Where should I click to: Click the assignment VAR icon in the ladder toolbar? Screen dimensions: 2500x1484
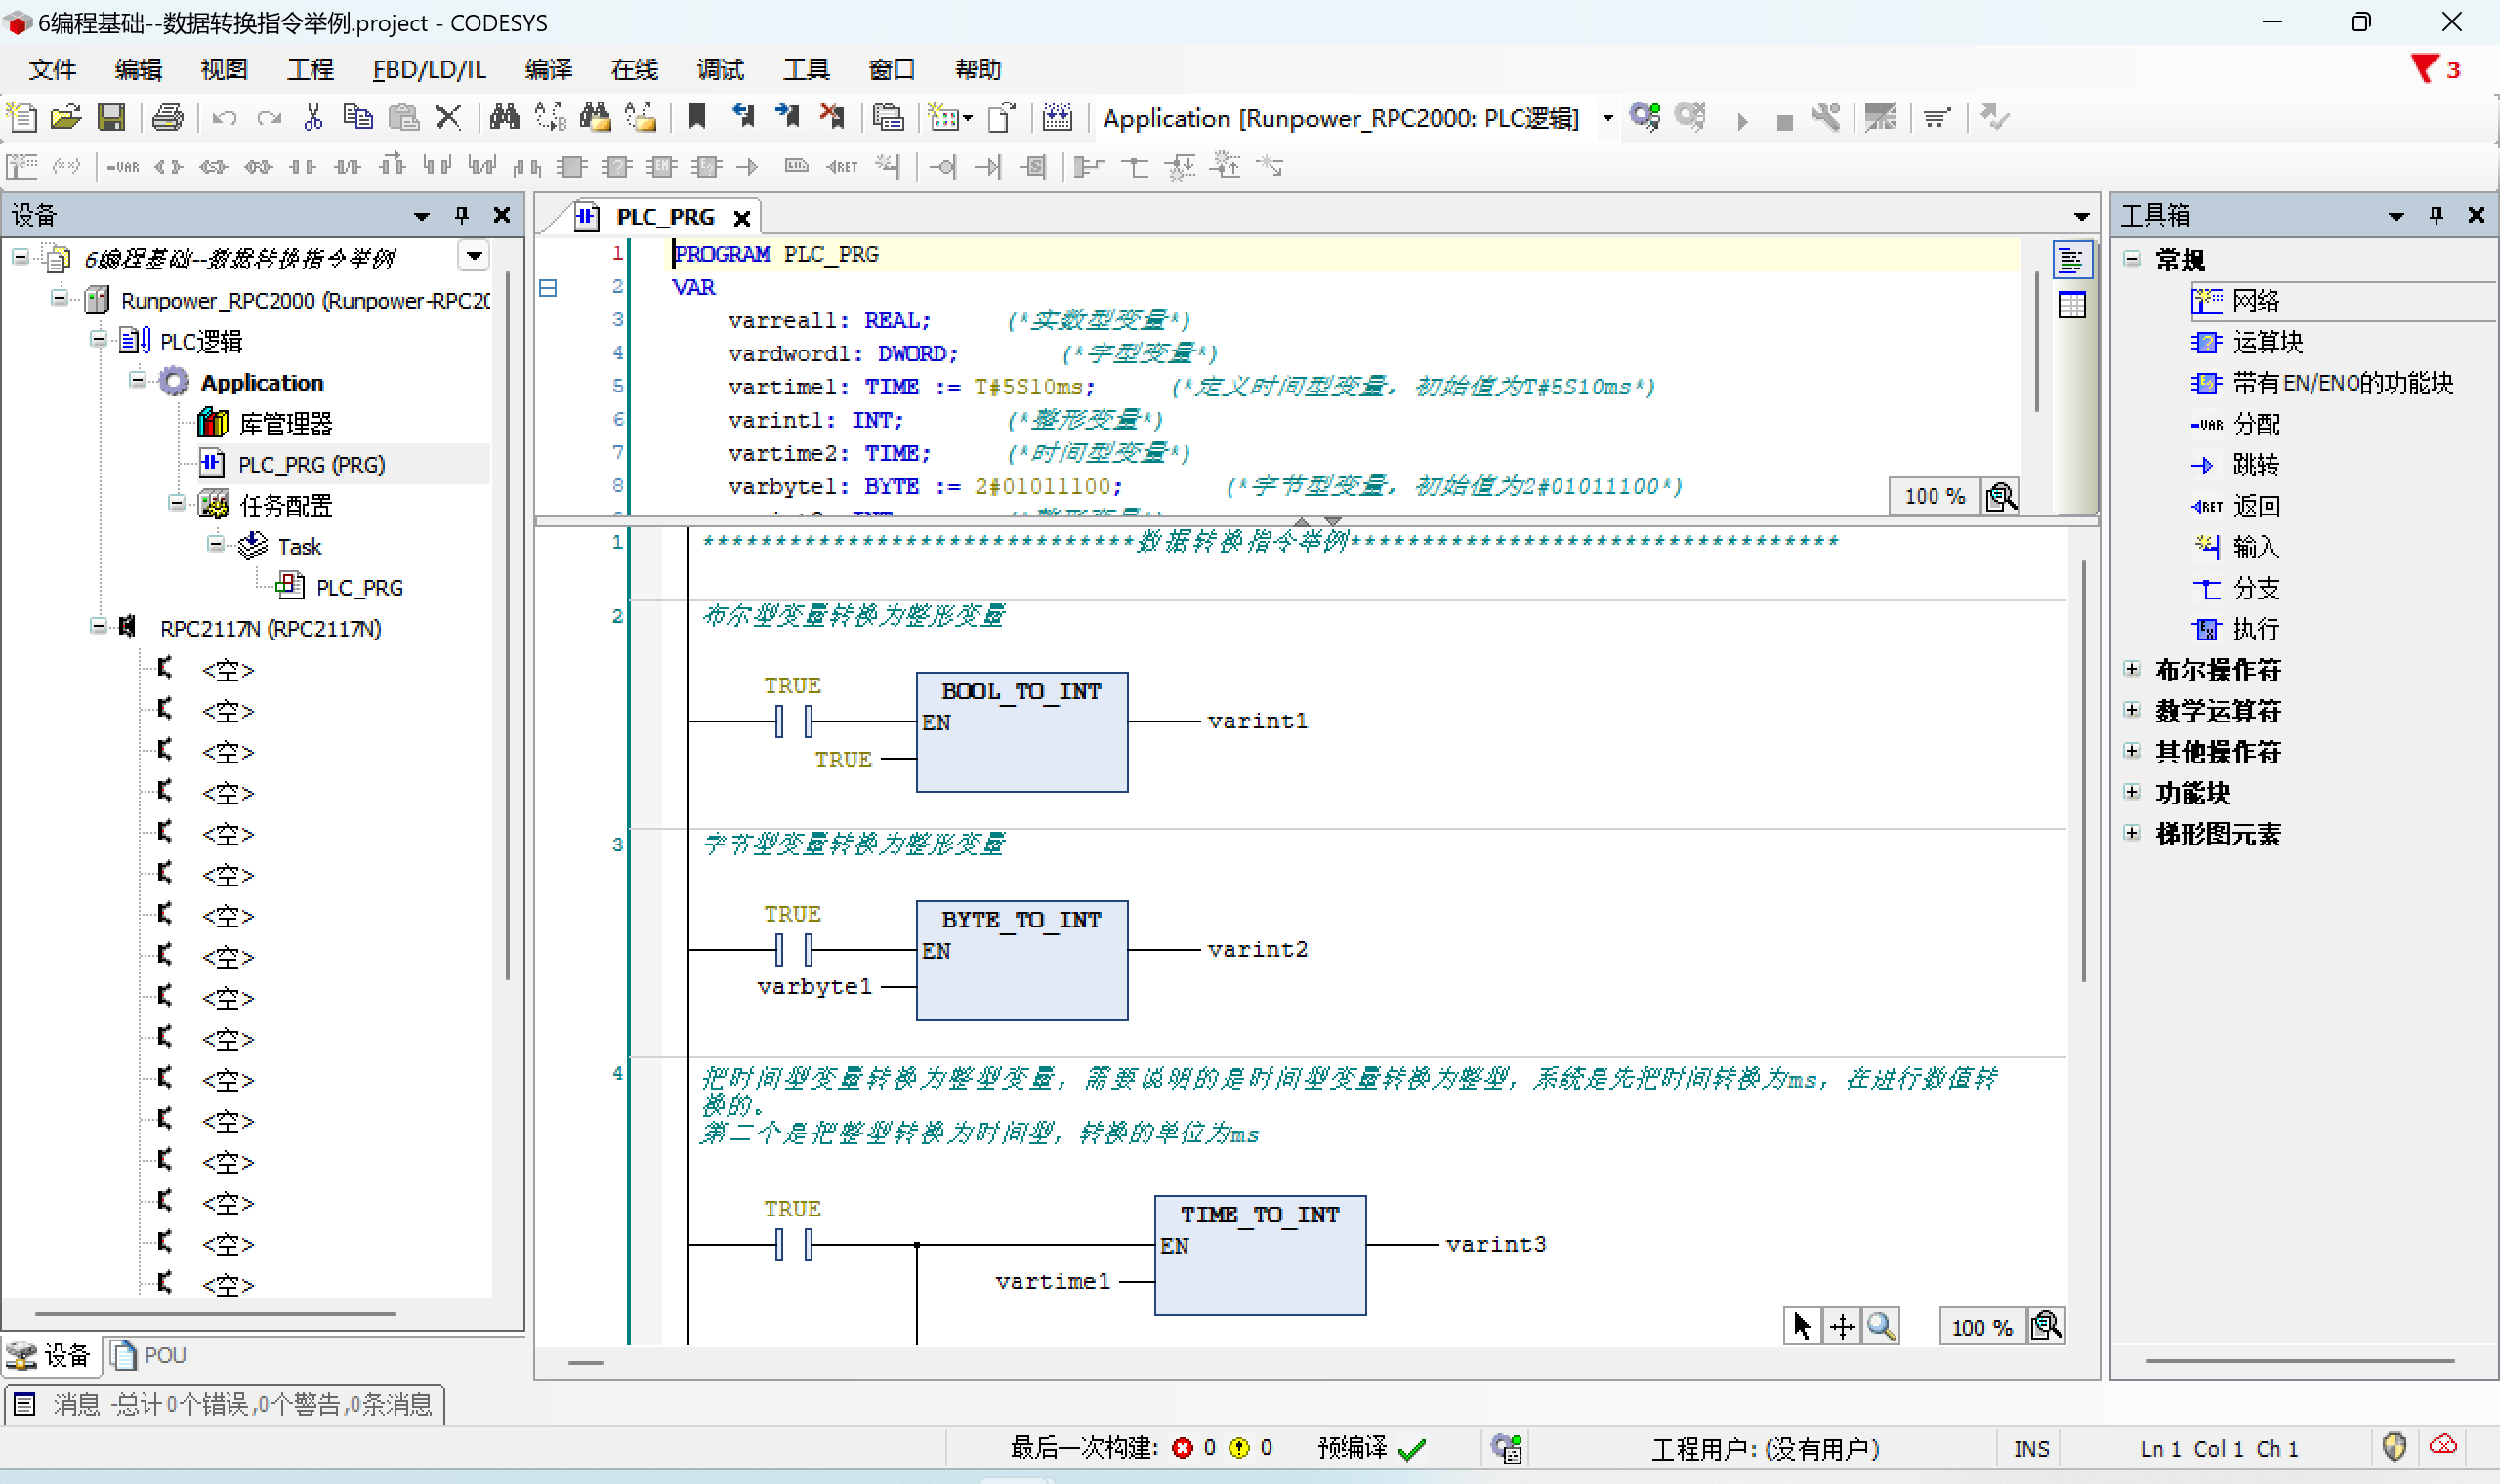tap(123, 167)
